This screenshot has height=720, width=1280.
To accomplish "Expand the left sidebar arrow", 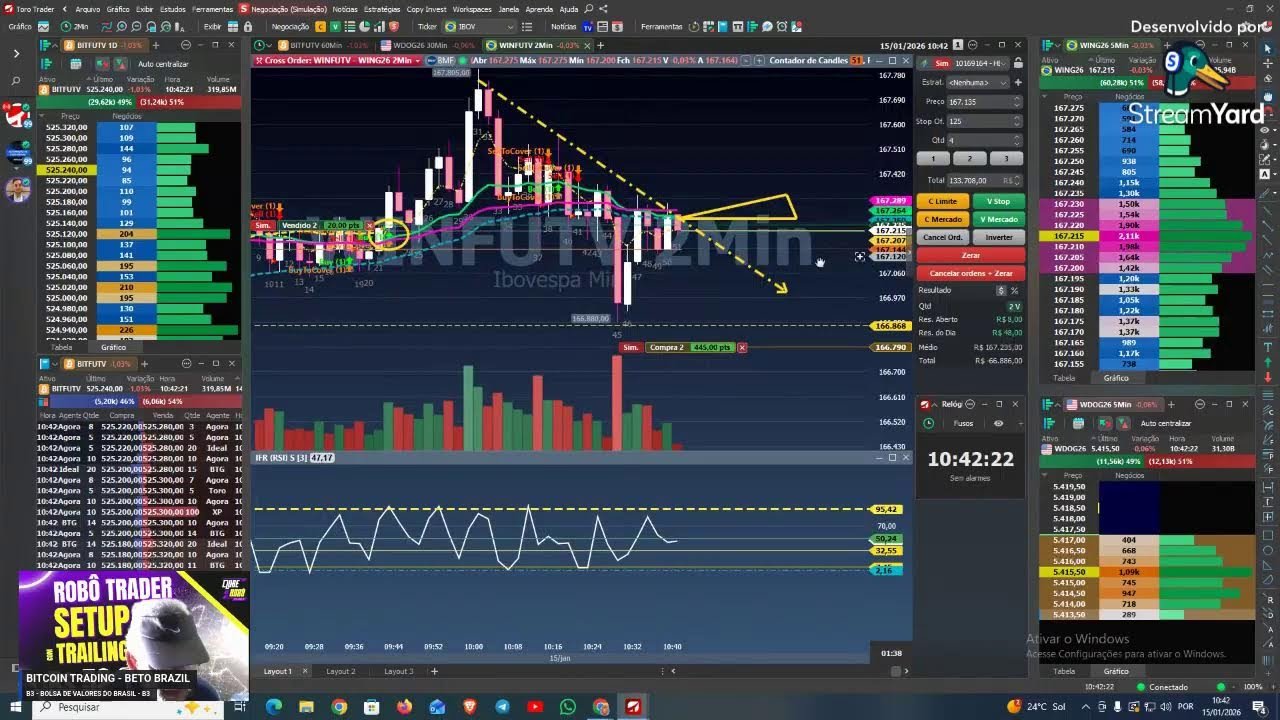I will tap(17, 54).
